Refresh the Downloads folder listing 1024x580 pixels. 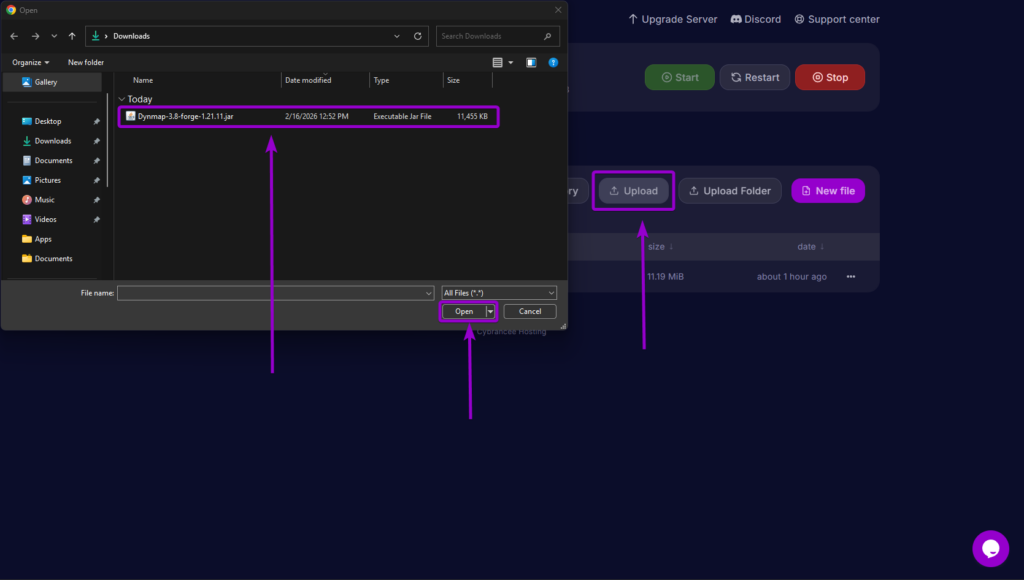[418, 36]
